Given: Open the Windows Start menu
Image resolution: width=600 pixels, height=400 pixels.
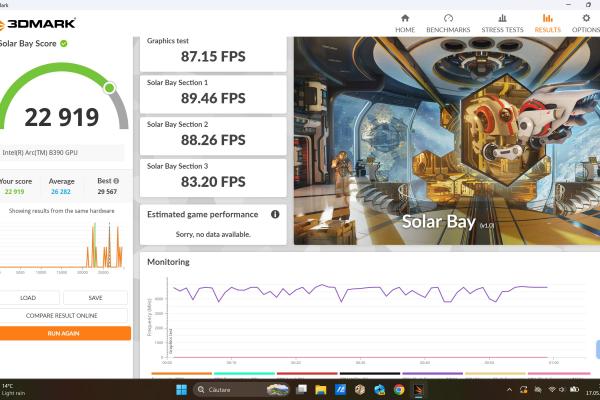Looking at the screenshot, I should [181, 390].
